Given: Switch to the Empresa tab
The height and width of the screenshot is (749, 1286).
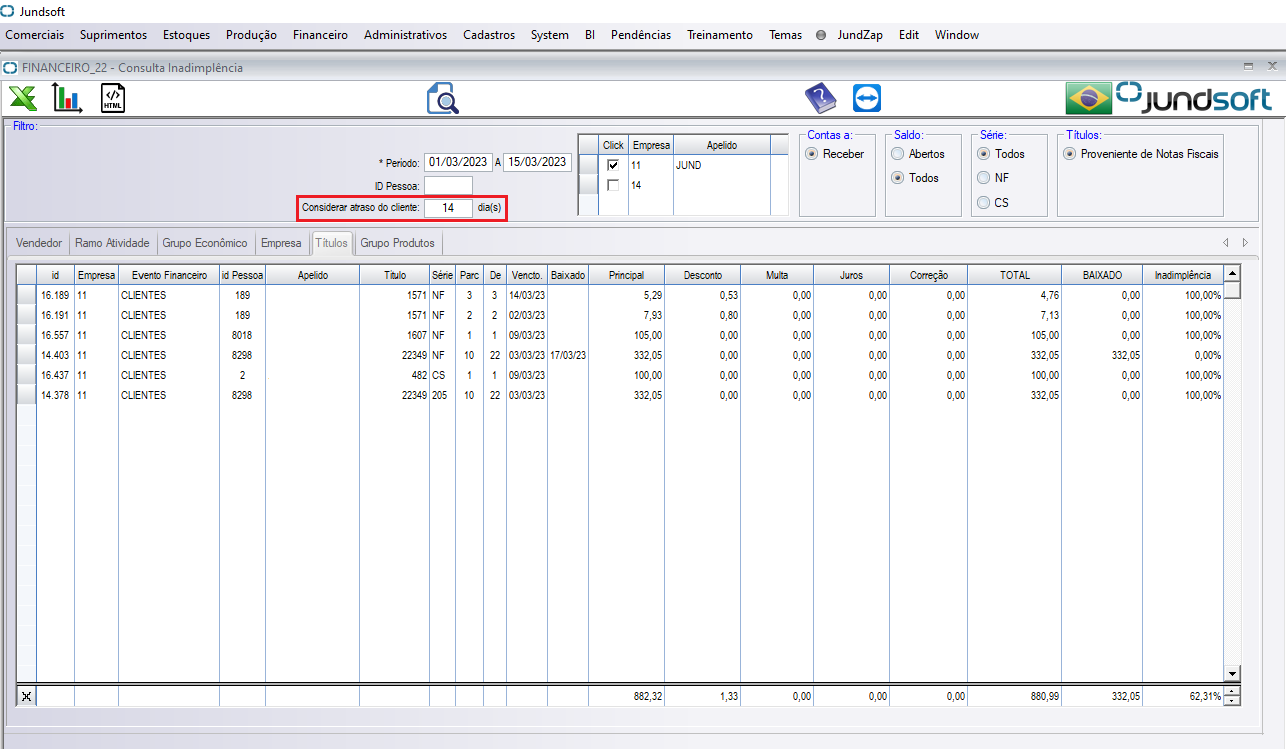Looking at the screenshot, I should pyautogui.click(x=281, y=243).
